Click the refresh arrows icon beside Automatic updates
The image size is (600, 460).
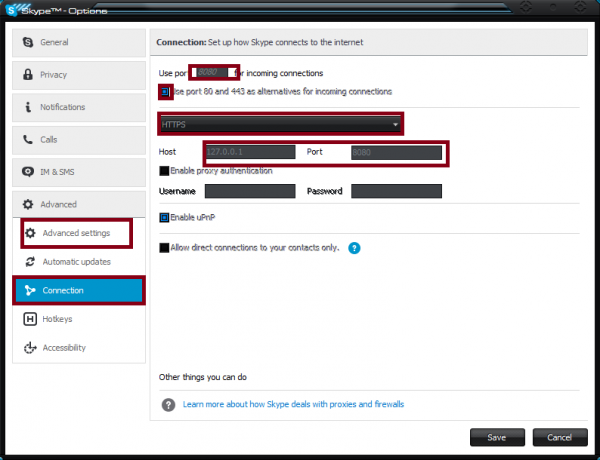pos(30,262)
